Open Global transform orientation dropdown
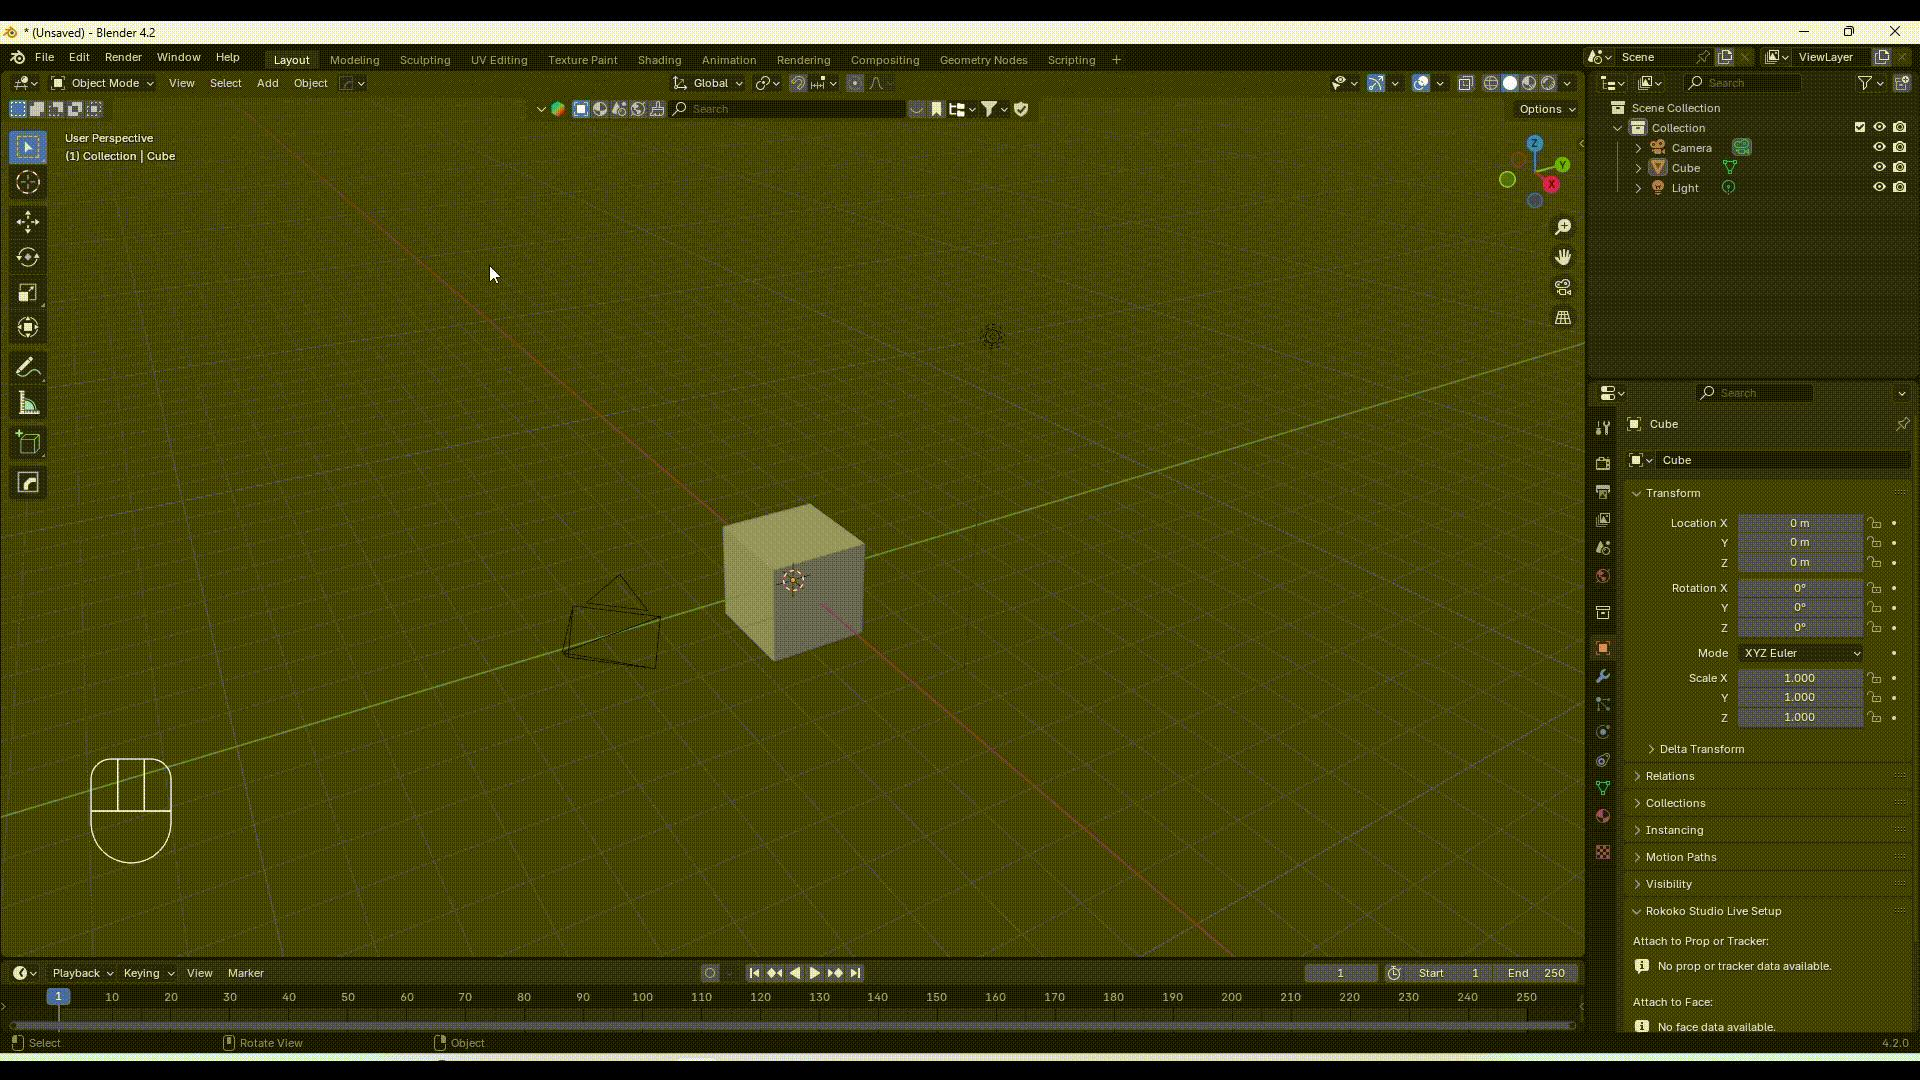The width and height of the screenshot is (1920, 1080). coord(709,83)
